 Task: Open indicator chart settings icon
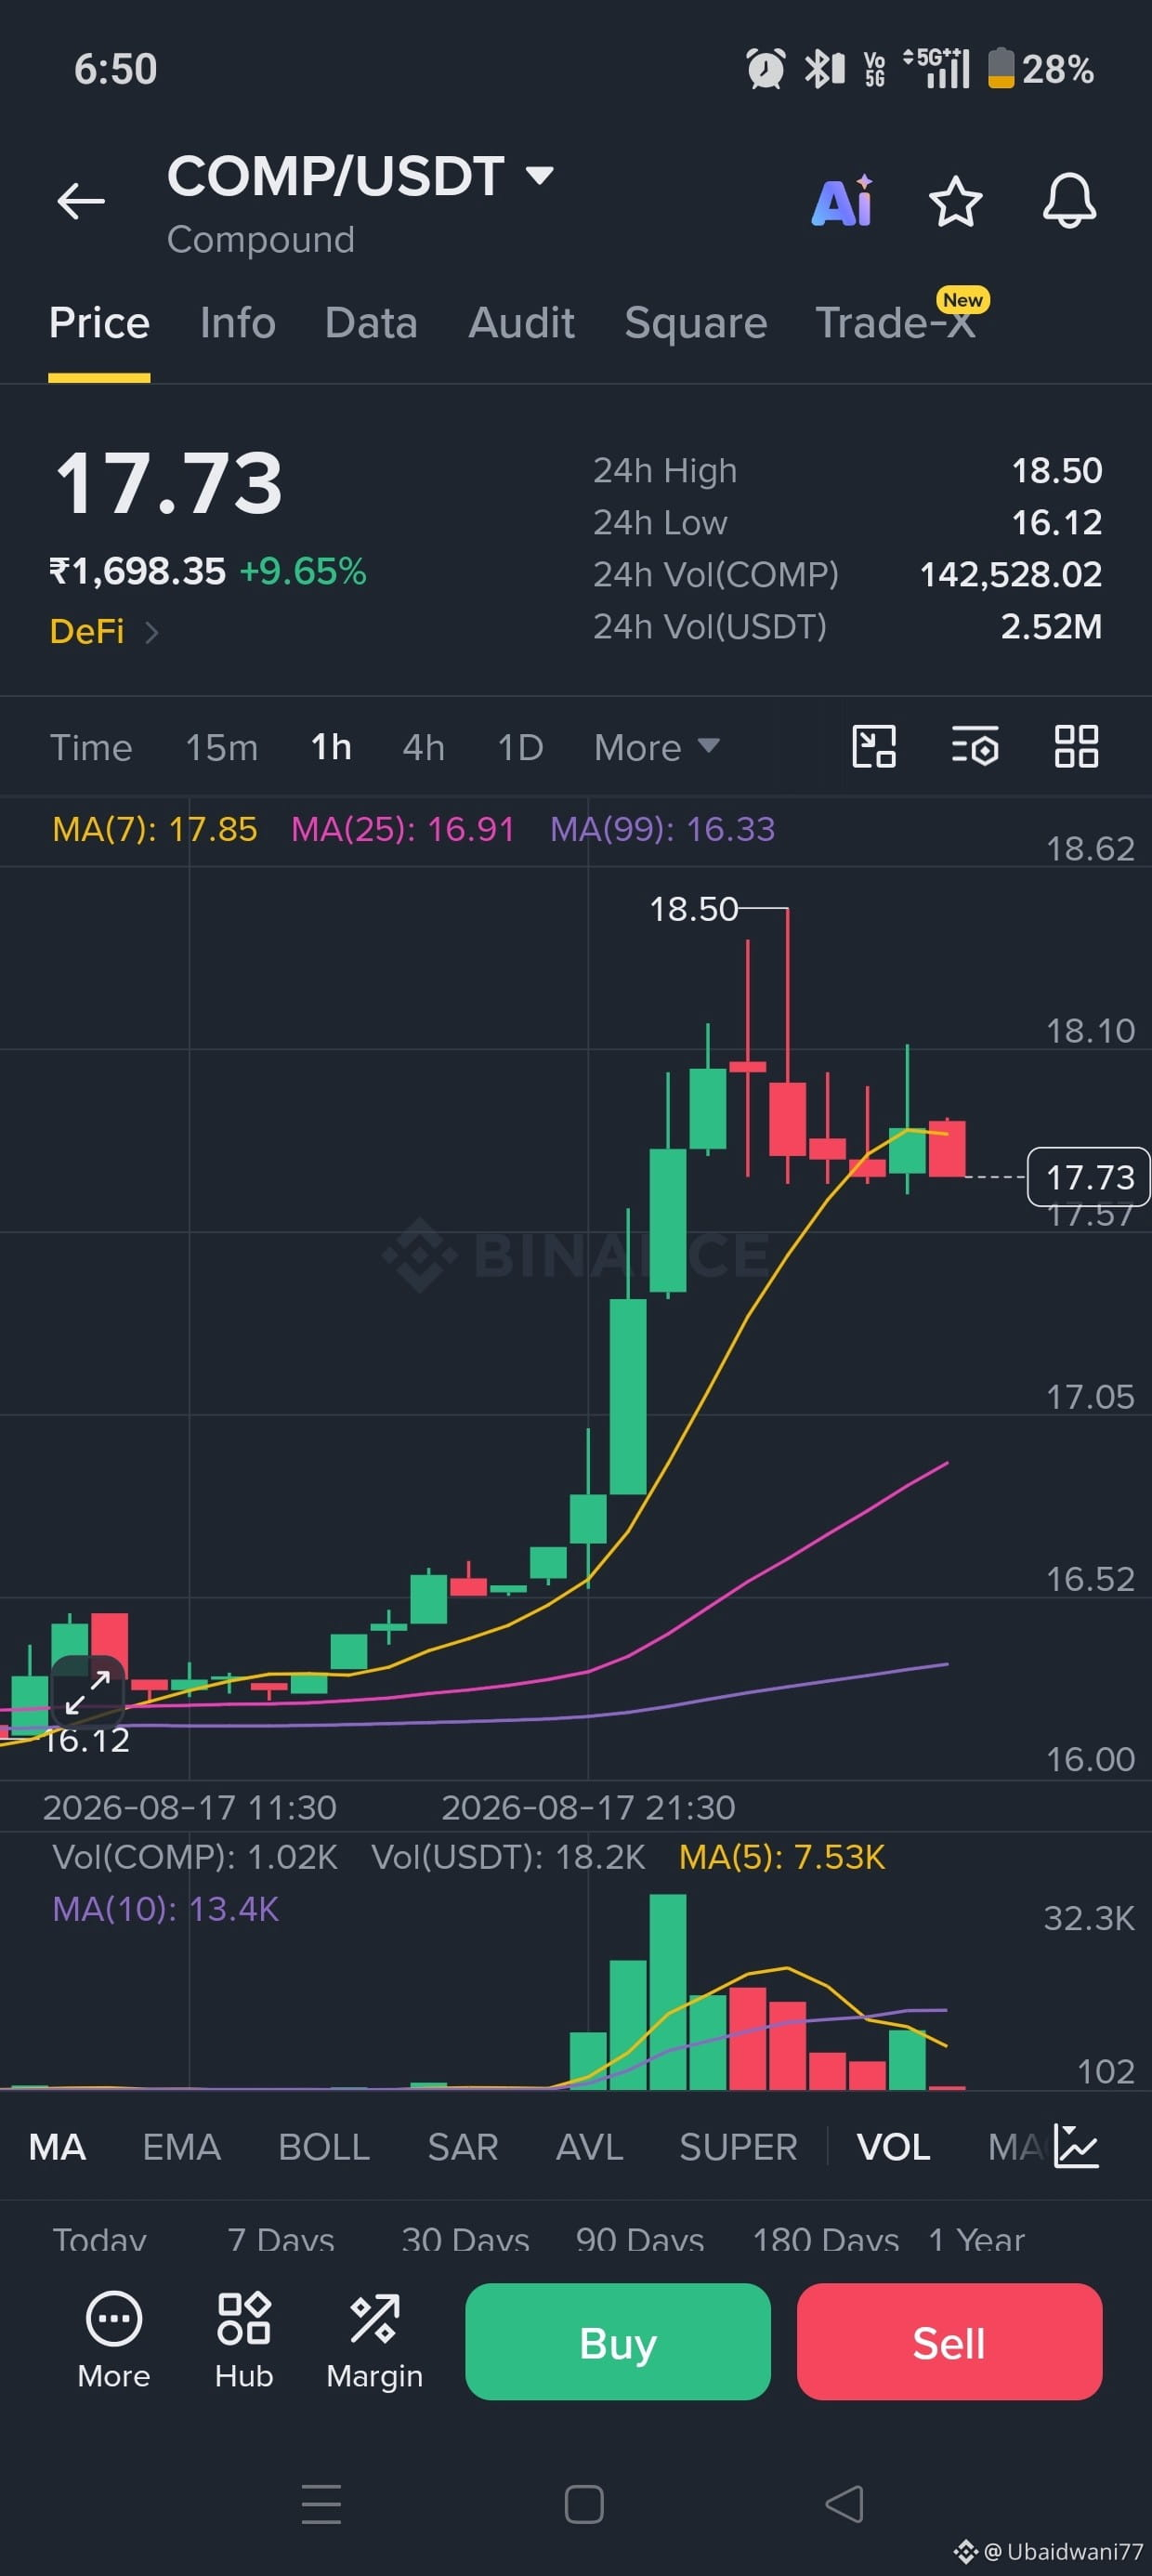[x=1077, y=2146]
